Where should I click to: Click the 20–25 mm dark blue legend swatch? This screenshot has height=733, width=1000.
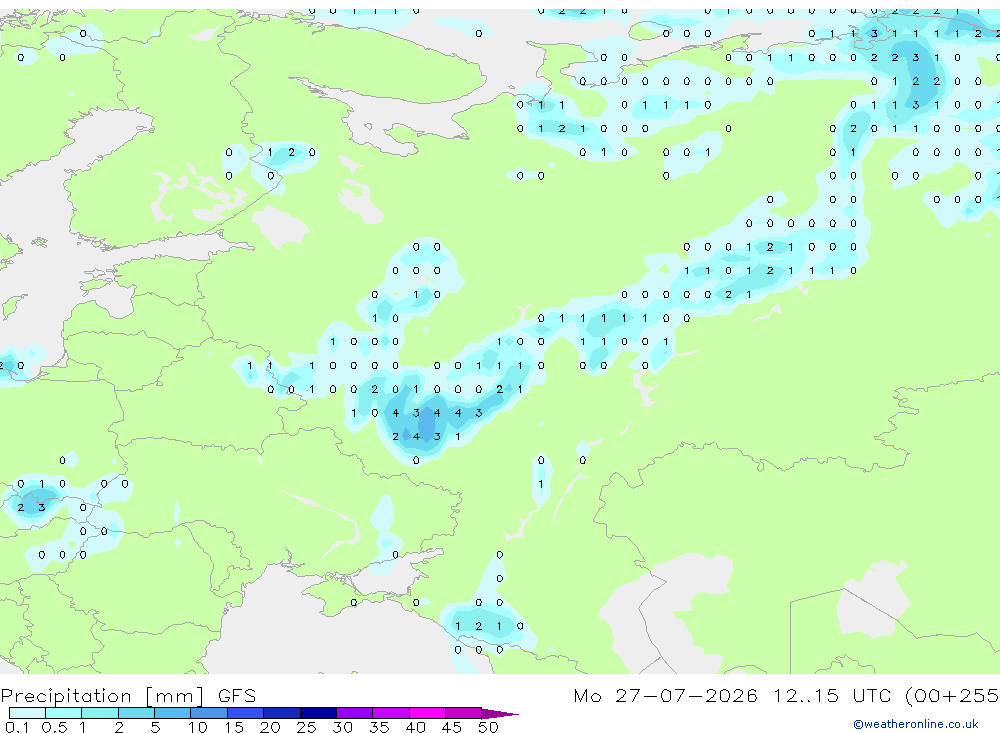coord(281,713)
